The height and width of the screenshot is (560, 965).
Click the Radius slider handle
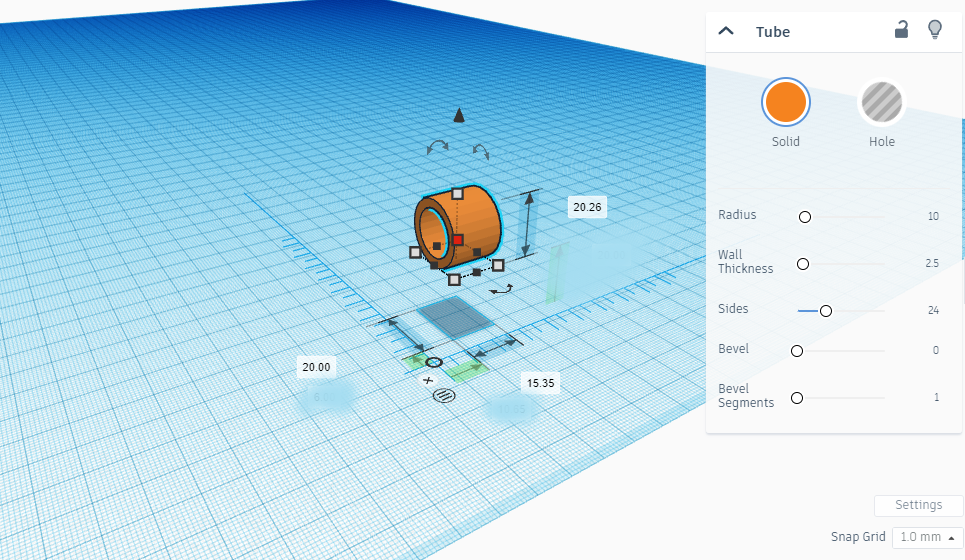pyautogui.click(x=804, y=217)
